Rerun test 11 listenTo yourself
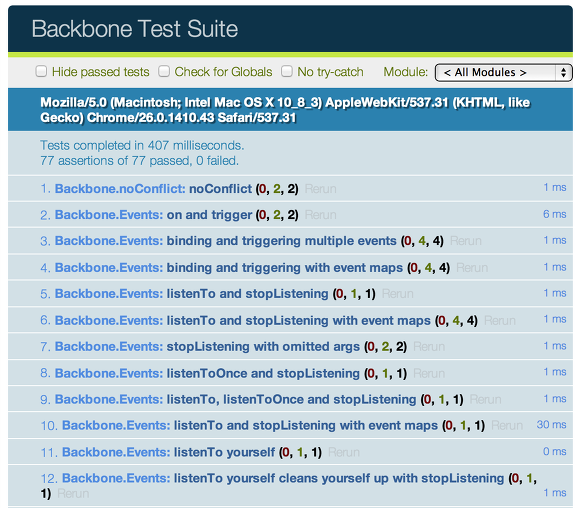This screenshot has height=508, width=580. [344, 452]
